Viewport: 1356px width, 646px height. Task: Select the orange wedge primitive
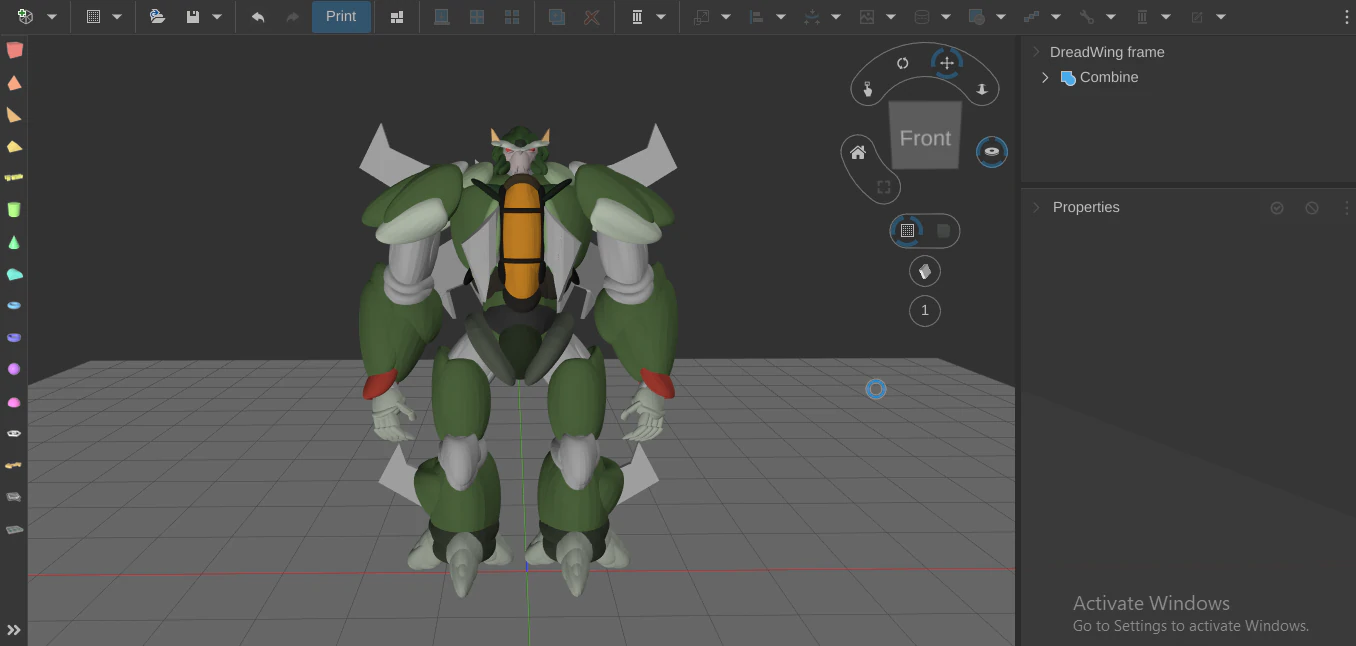(14, 115)
